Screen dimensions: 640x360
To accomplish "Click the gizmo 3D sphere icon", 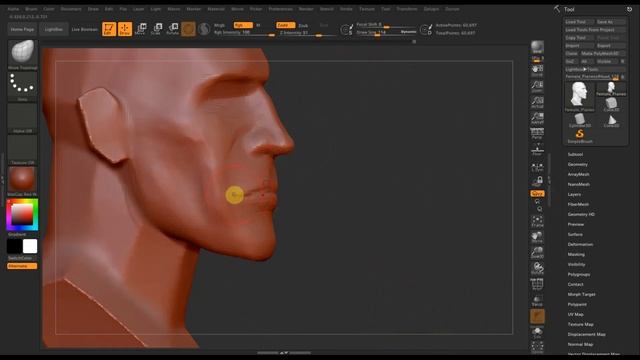I will [x=188, y=29].
